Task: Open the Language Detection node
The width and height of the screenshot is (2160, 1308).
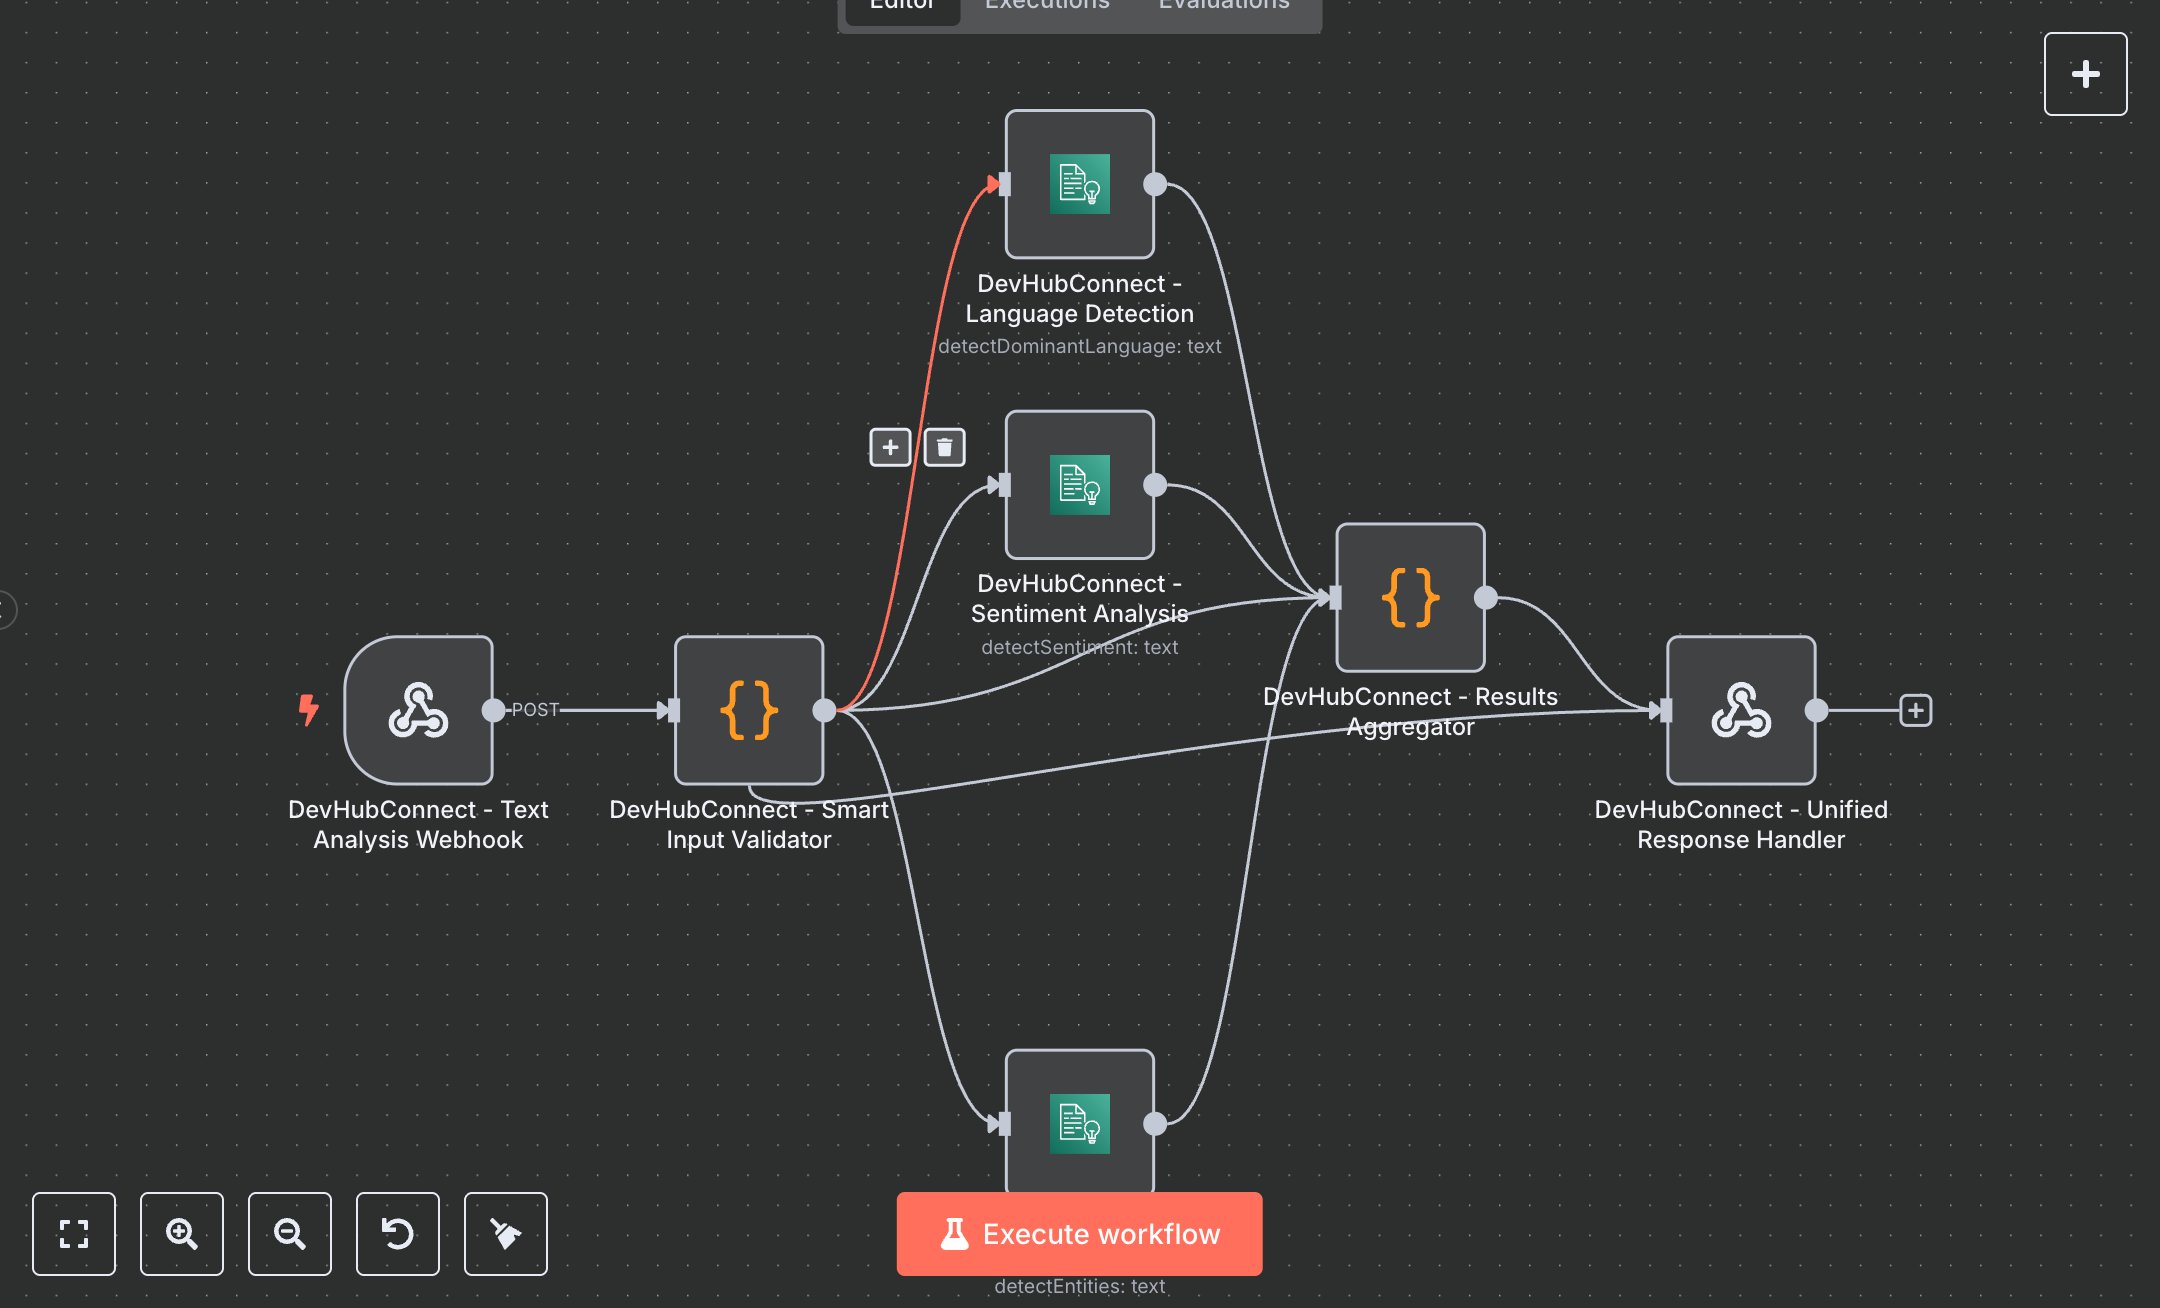Action: click(1079, 183)
